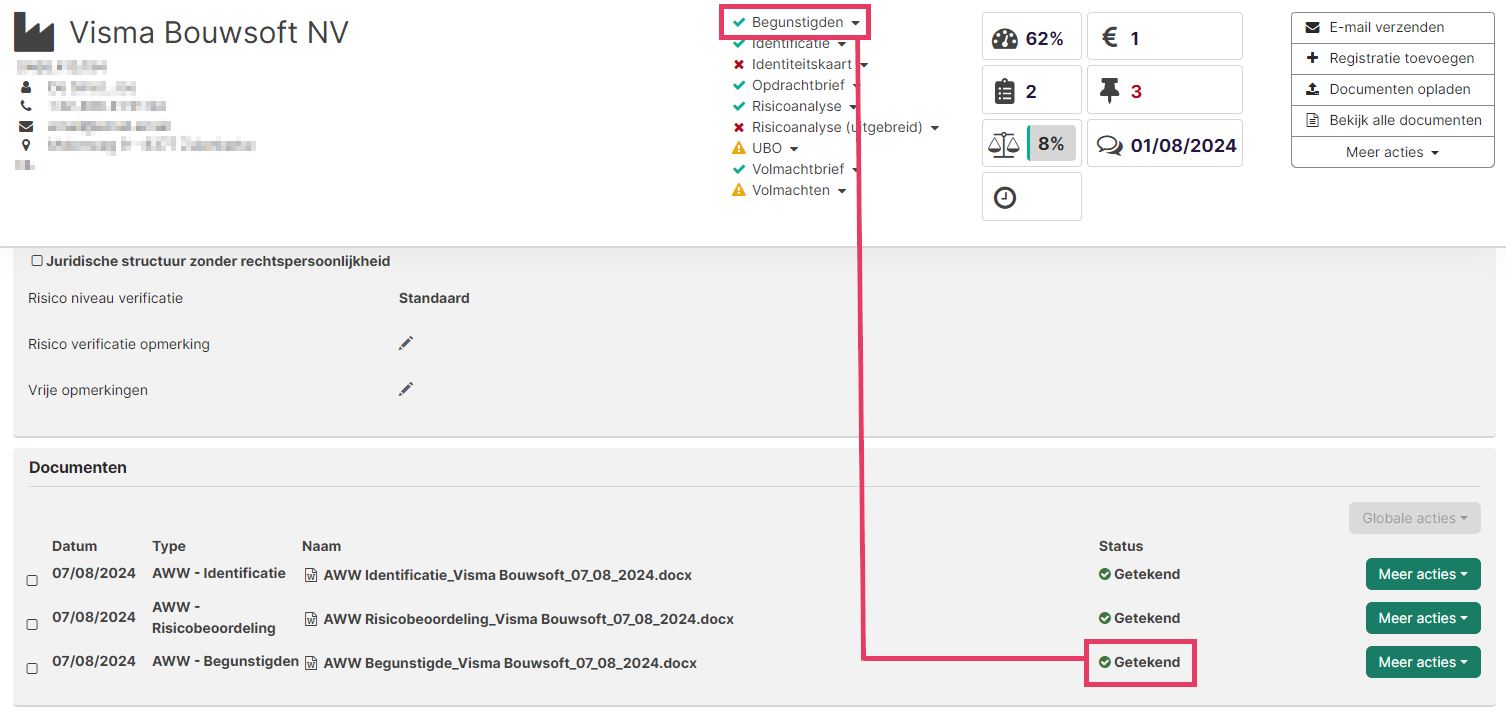Click the Standaard risk level value
1506x715 pixels.
click(434, 298)
